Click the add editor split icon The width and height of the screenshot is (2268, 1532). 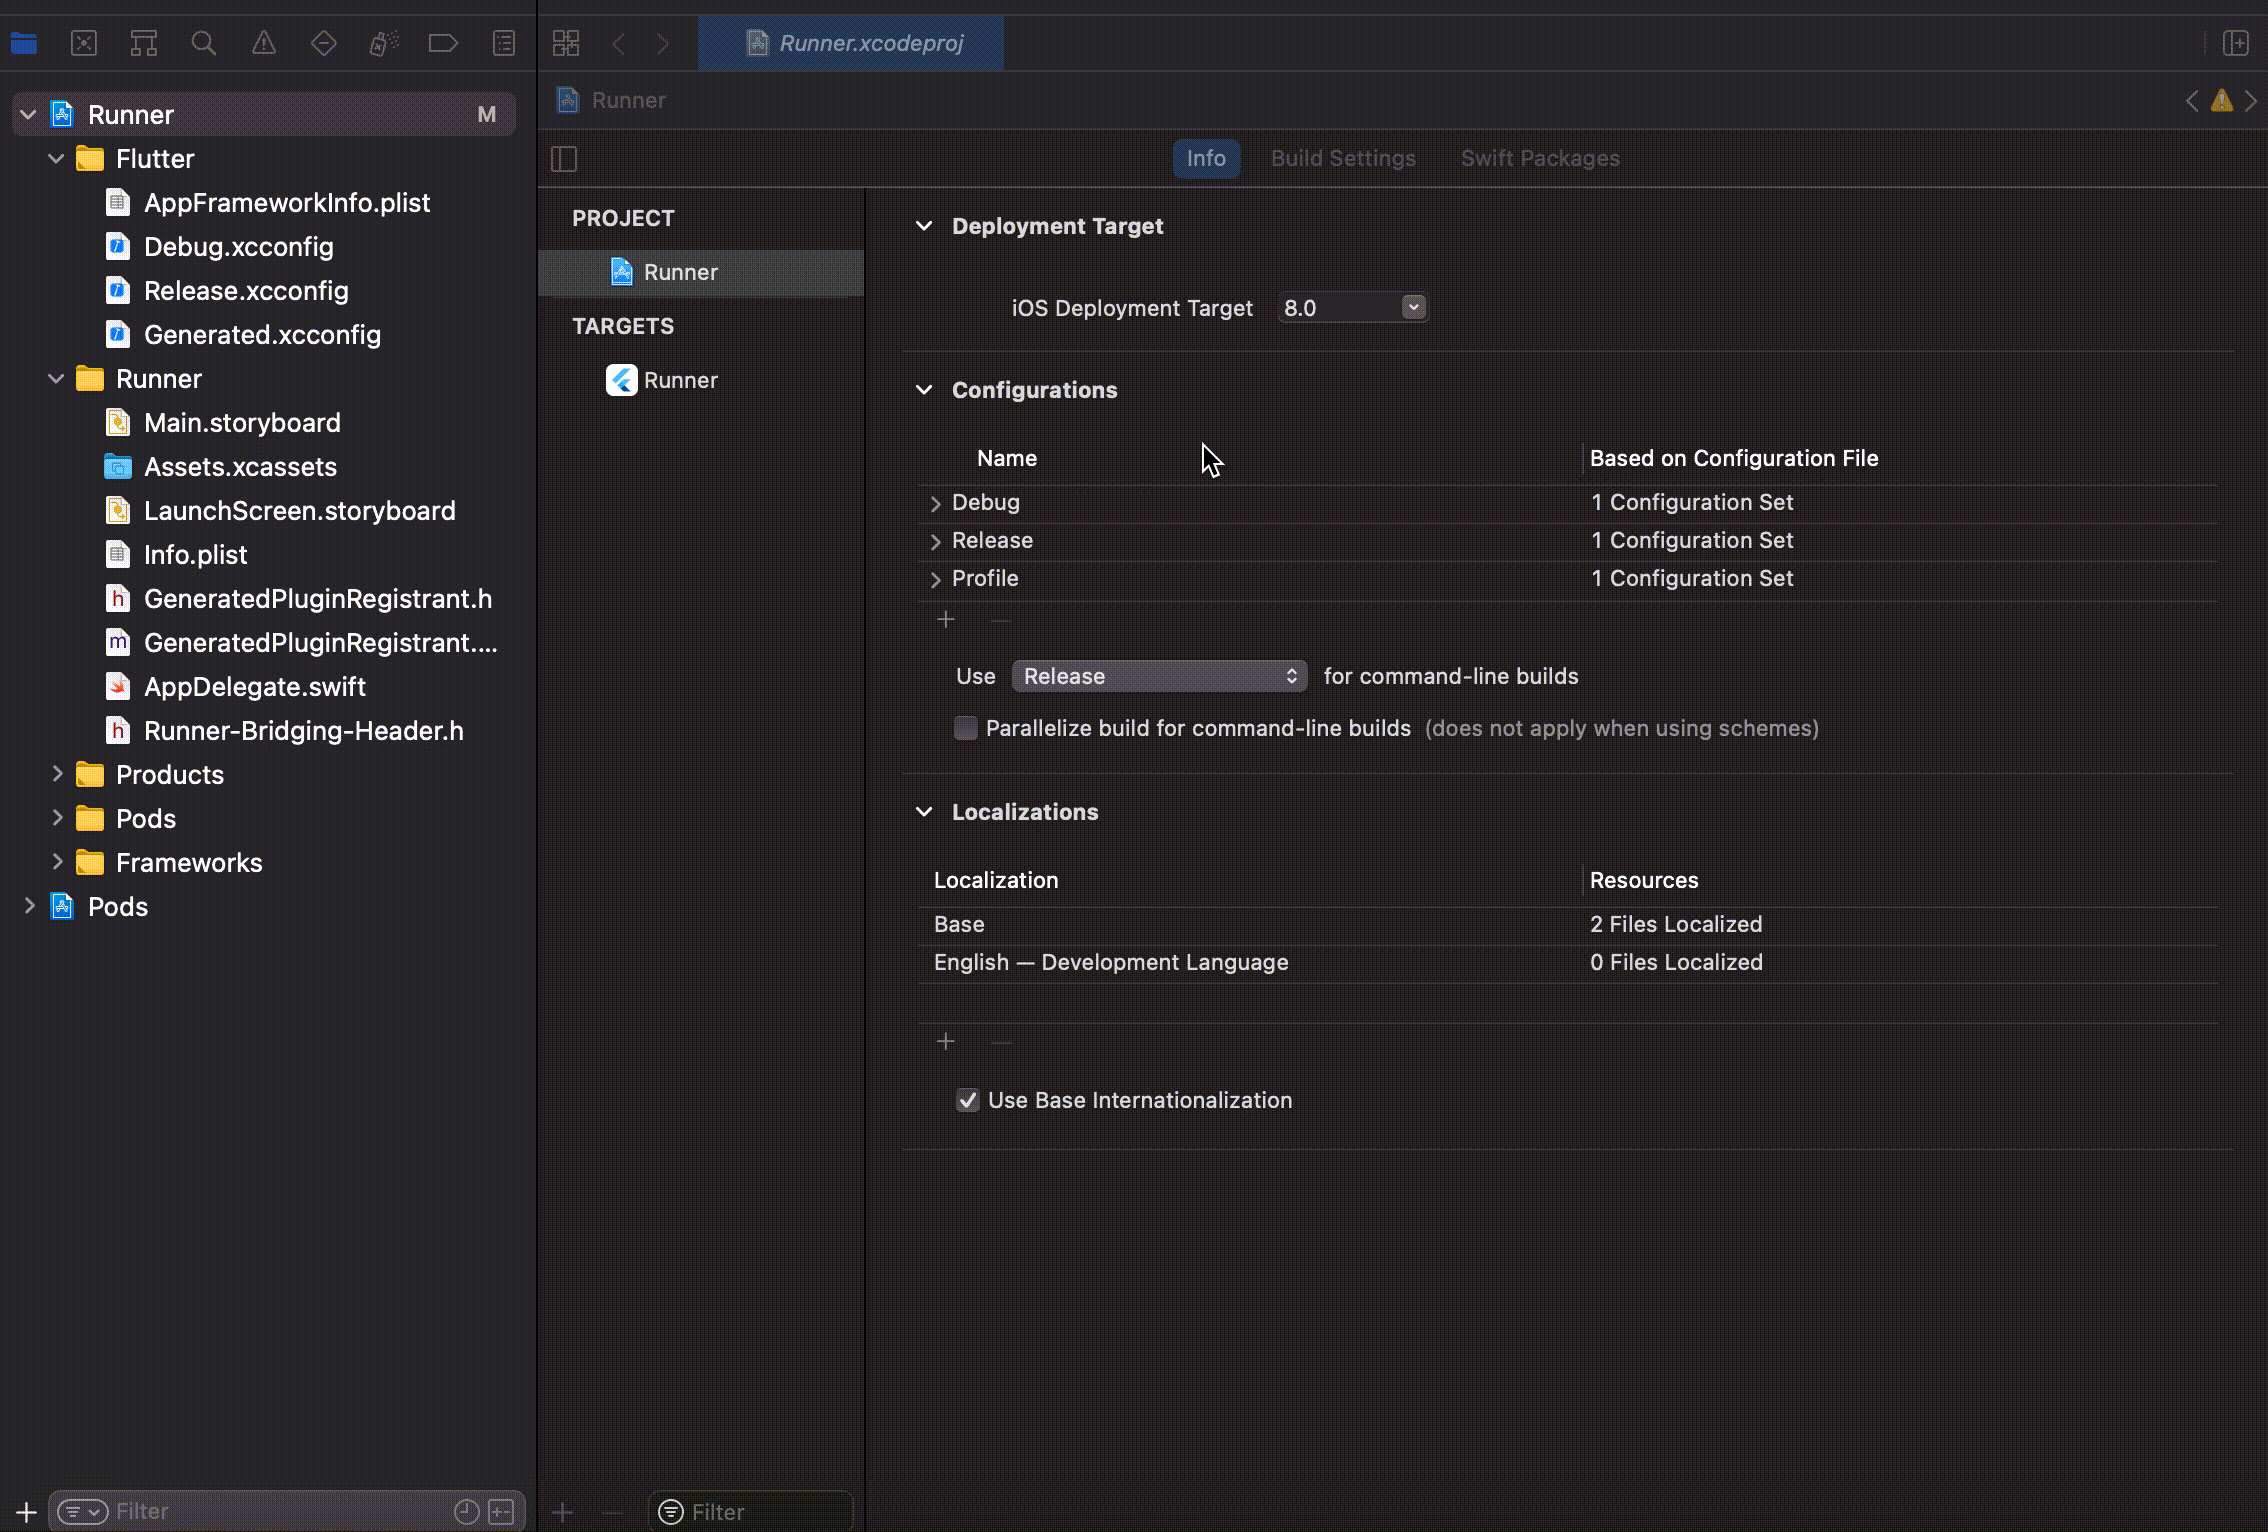pyautogui.click(x=2235, y=43)
